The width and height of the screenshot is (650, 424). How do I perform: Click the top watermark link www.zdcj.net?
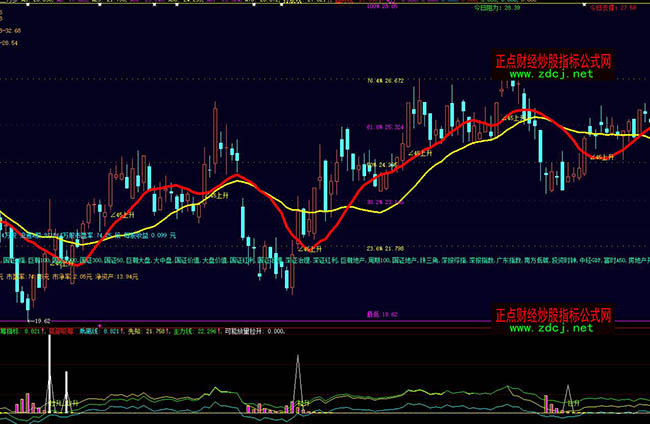click(x=553, y=74)
